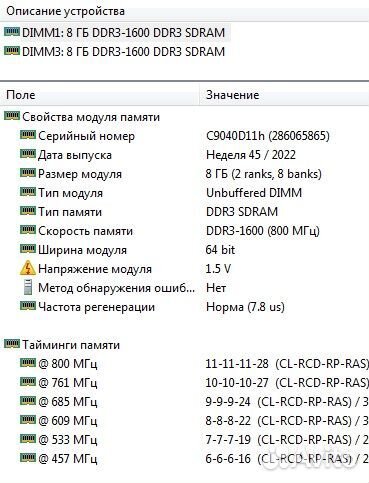Select the Свойства модуля памяти group row
This screenshot has height=483, width=369.
point(82,117)
